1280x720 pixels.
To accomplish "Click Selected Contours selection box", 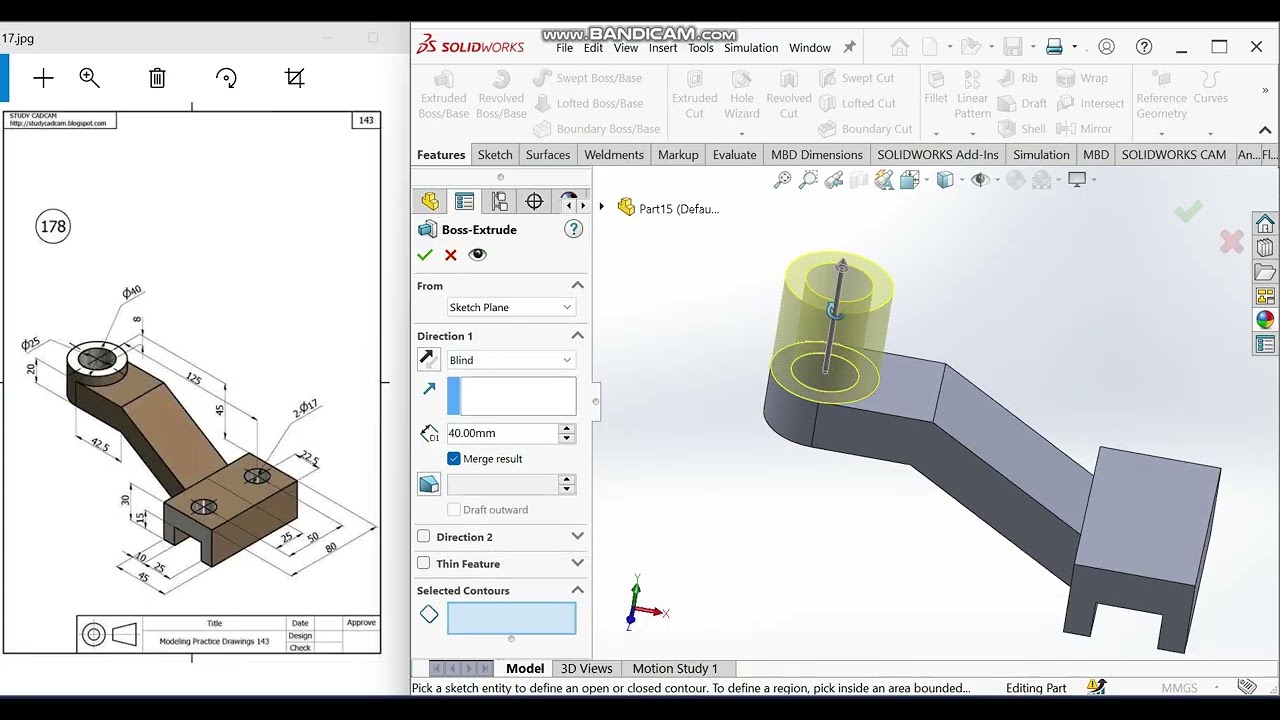I will click(x=511, y=619).
